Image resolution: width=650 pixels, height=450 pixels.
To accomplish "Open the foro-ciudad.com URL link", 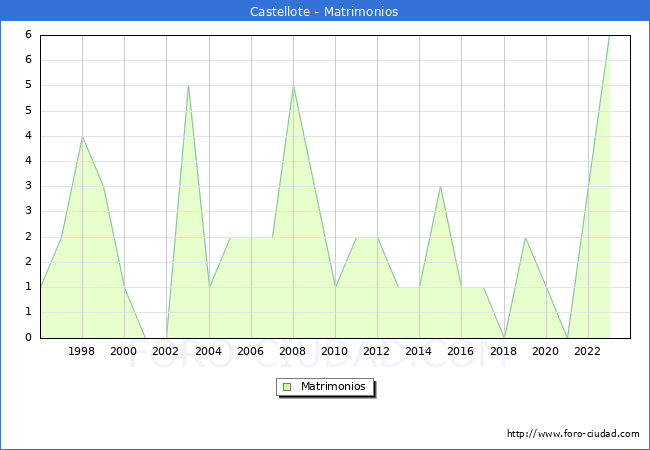I will (x=573, y=434).
